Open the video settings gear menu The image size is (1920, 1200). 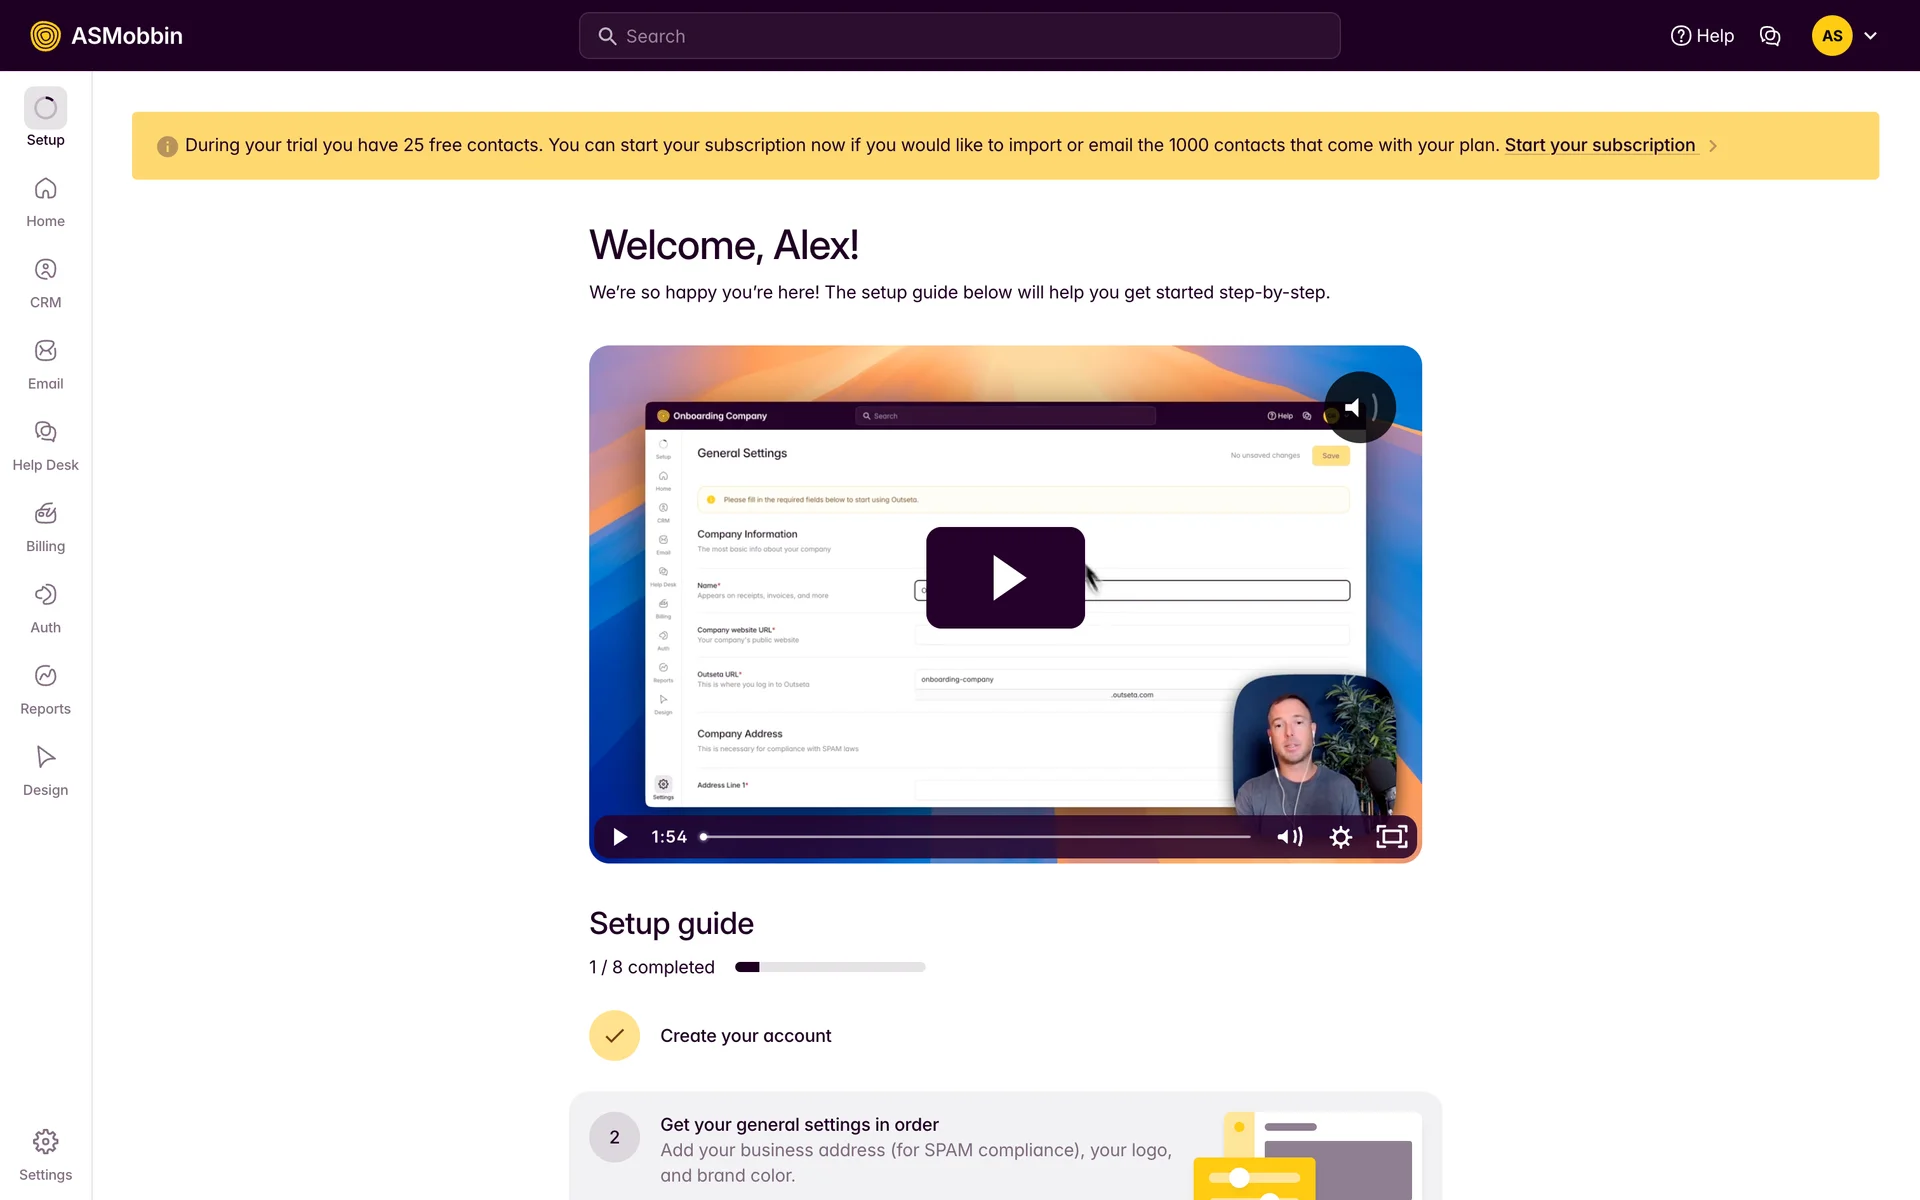pos(1340,837)
